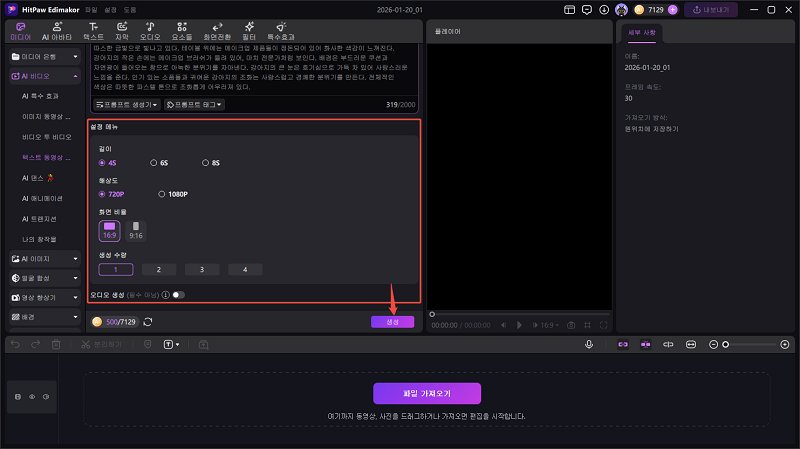
Task: Click the player crop icon
Action: tap(587, 325)
